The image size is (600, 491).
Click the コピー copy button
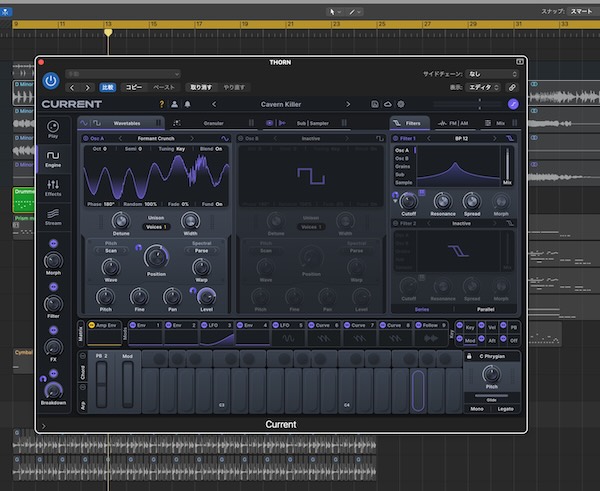coord(134,87)
